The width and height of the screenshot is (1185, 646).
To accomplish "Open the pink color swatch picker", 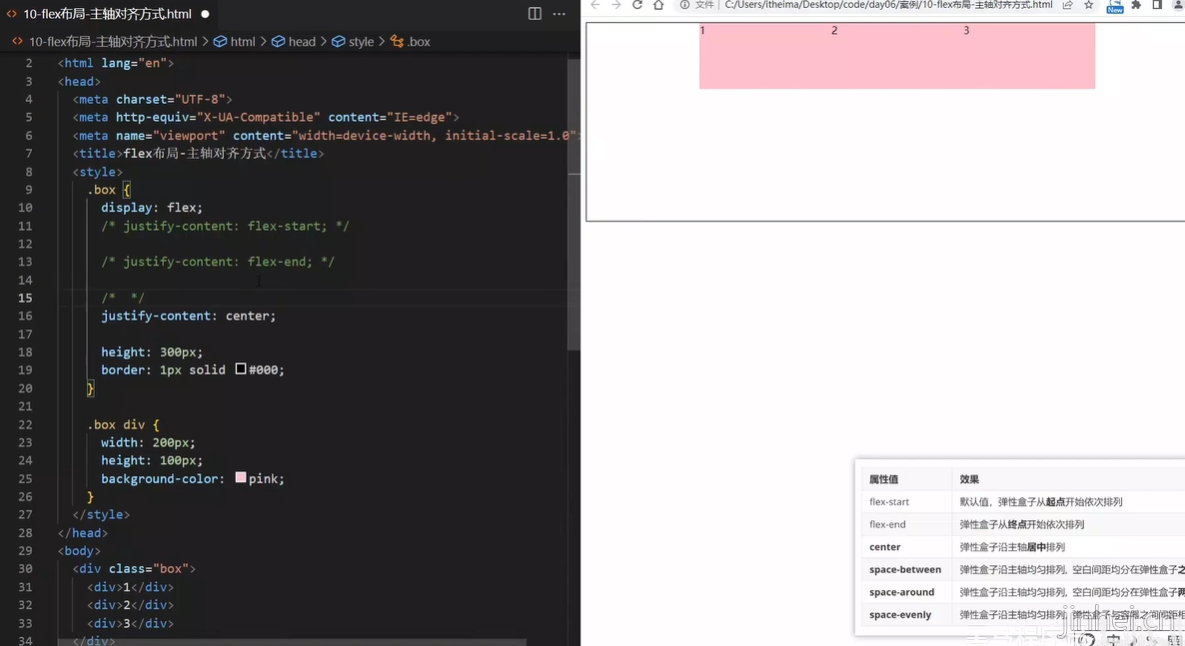I will 240,478.
